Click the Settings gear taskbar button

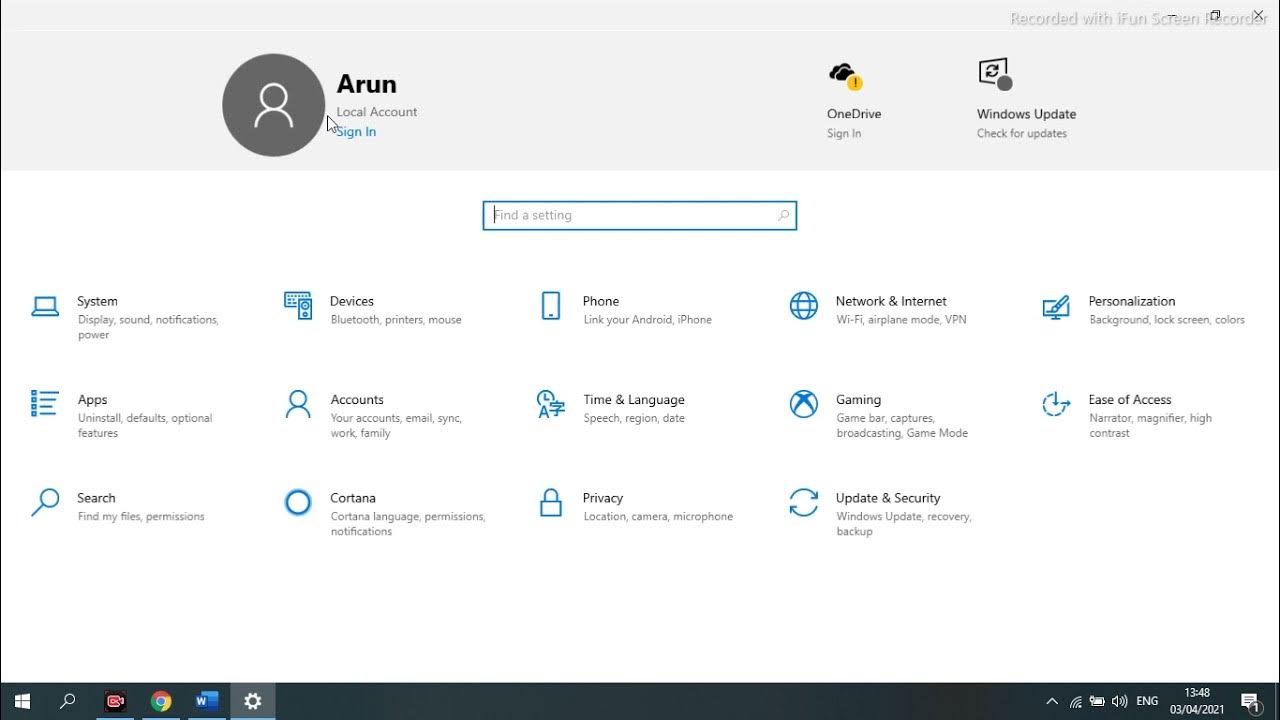[x=253, y=702]
